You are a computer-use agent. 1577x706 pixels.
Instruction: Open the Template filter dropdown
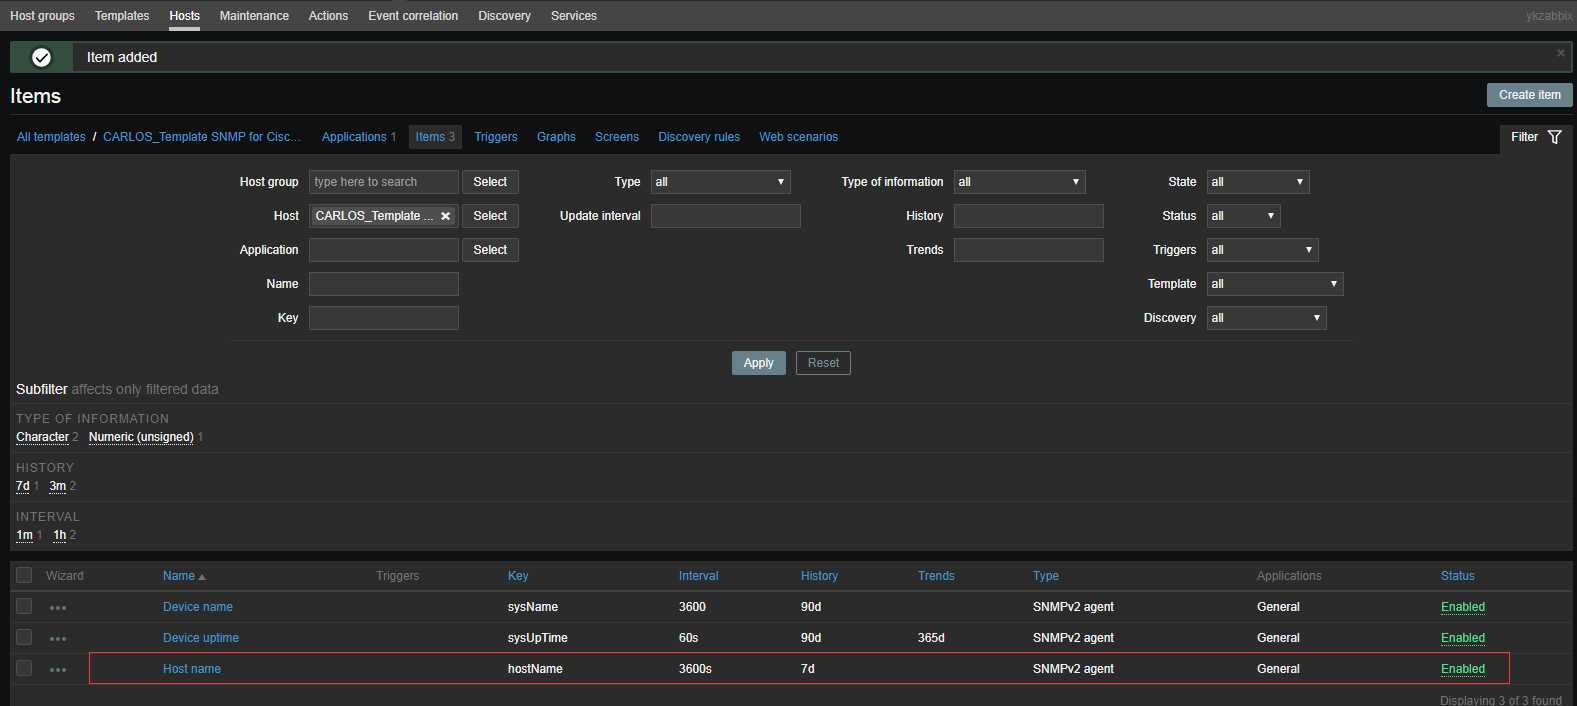point(1275,284)
